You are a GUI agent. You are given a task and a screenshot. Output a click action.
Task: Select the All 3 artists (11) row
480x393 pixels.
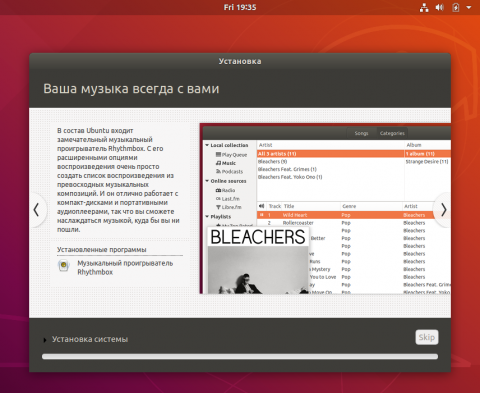point(330,154)
